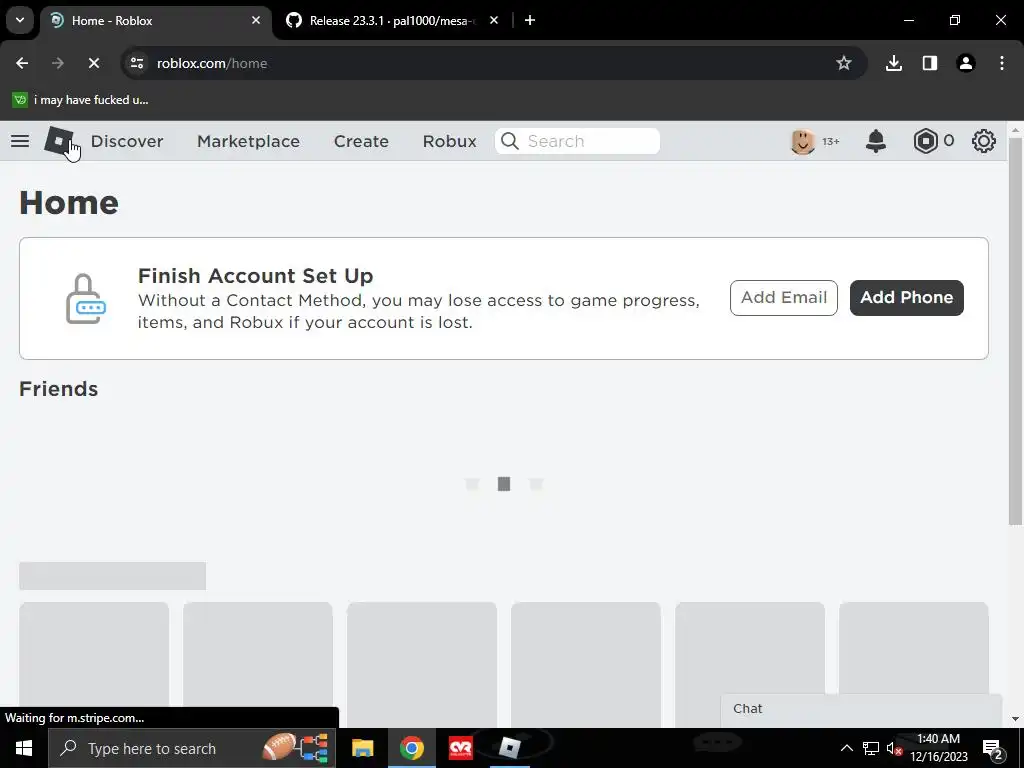This screenshot has width=1024, height=768.
Task: Open the Robux balance icon
Action: [x=925, y=141]
